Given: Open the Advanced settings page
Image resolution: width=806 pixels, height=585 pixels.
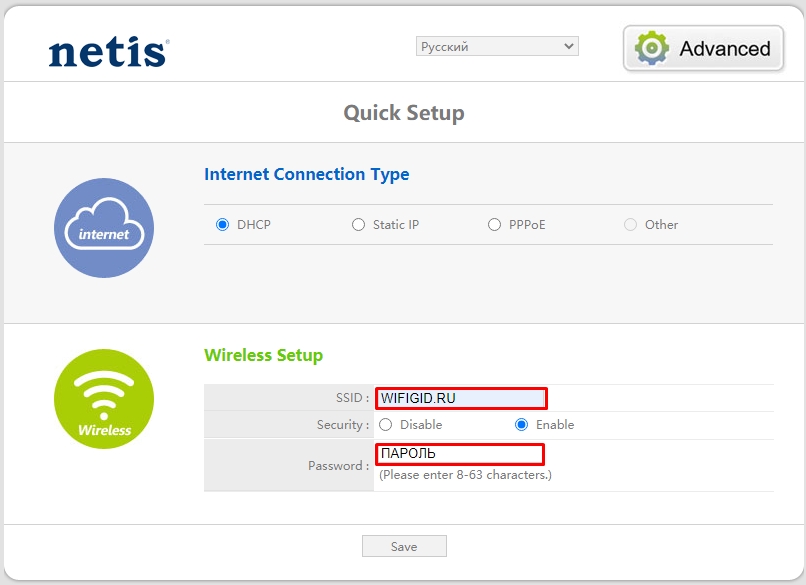Looking at the screenshot, I should (x=704, y=49).
